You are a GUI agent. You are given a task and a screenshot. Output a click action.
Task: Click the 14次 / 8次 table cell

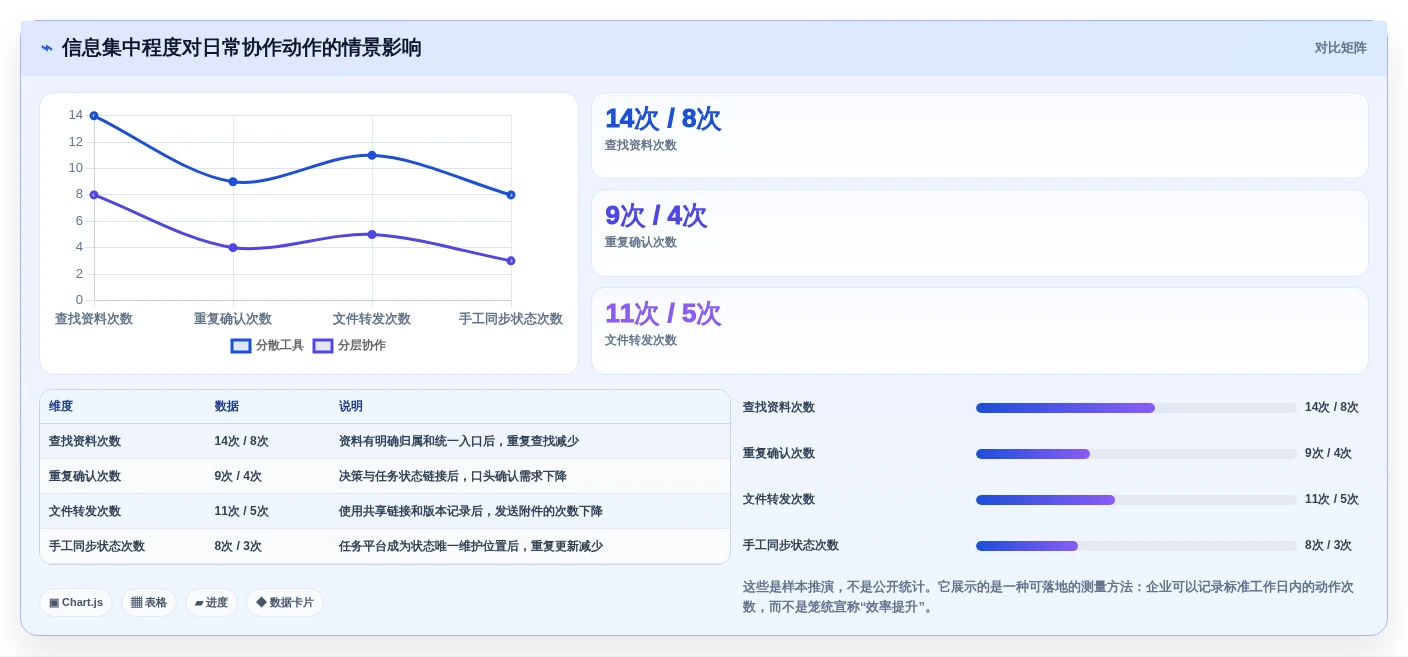[242, 441]
